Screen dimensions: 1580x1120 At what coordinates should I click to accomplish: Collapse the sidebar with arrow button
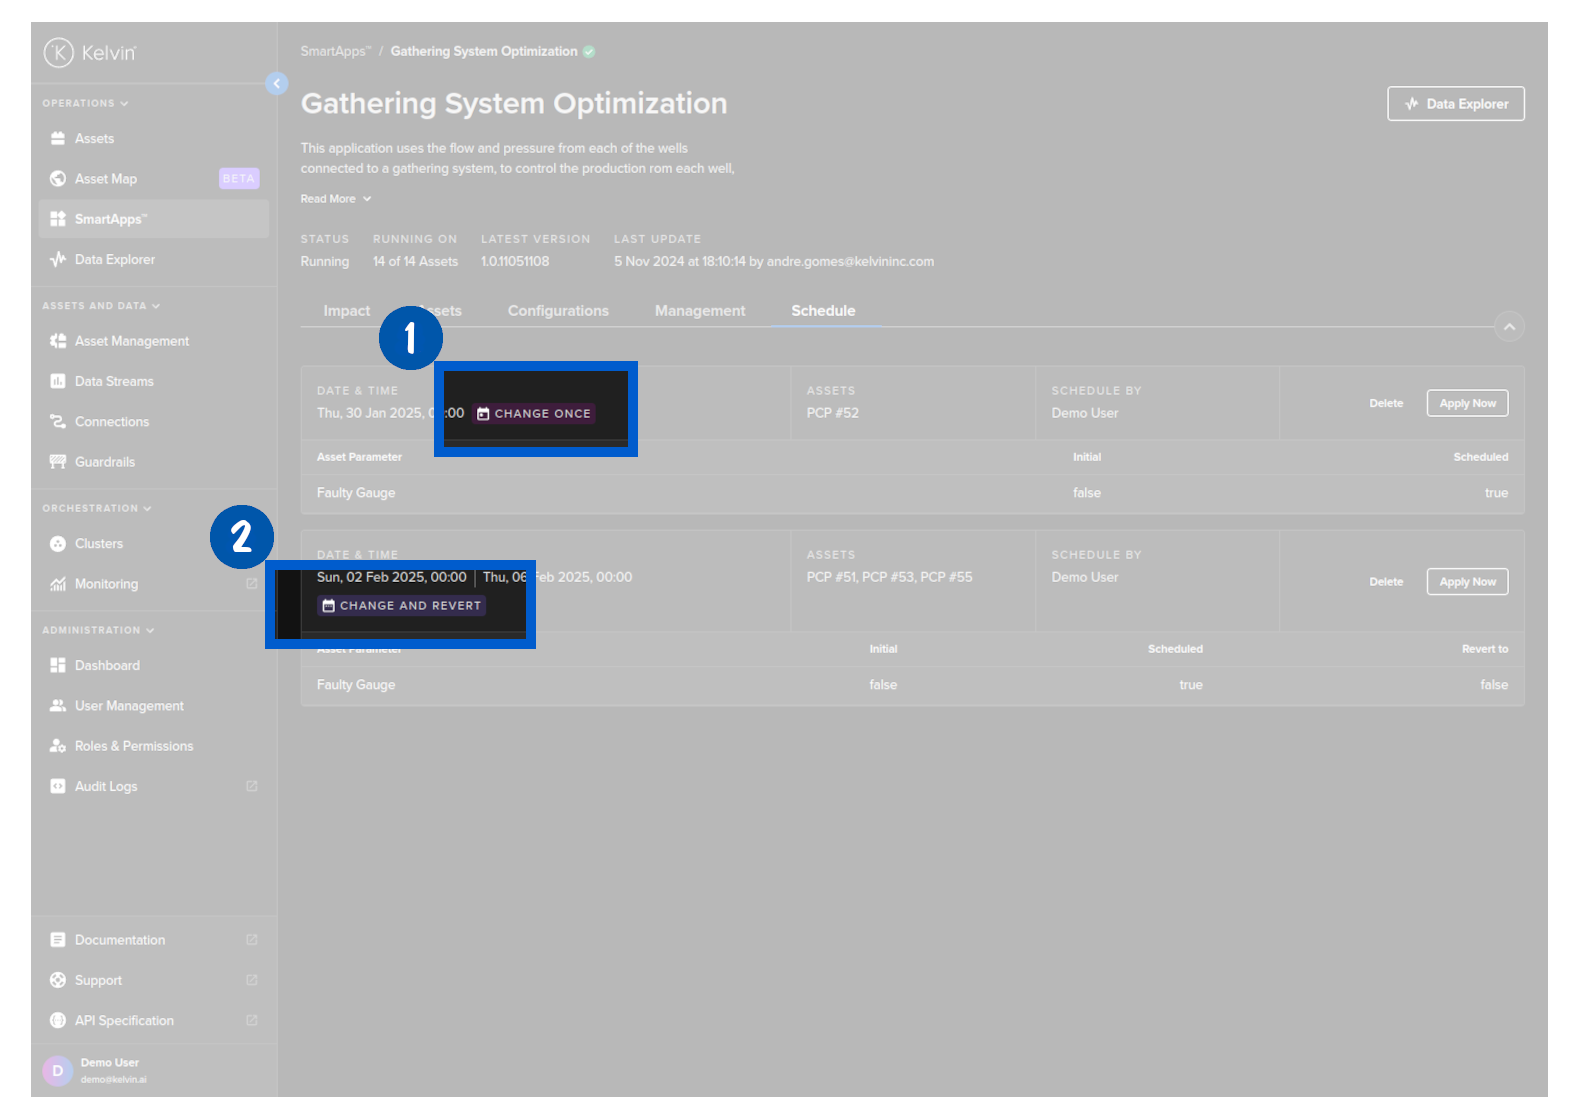tap(277, 84)
